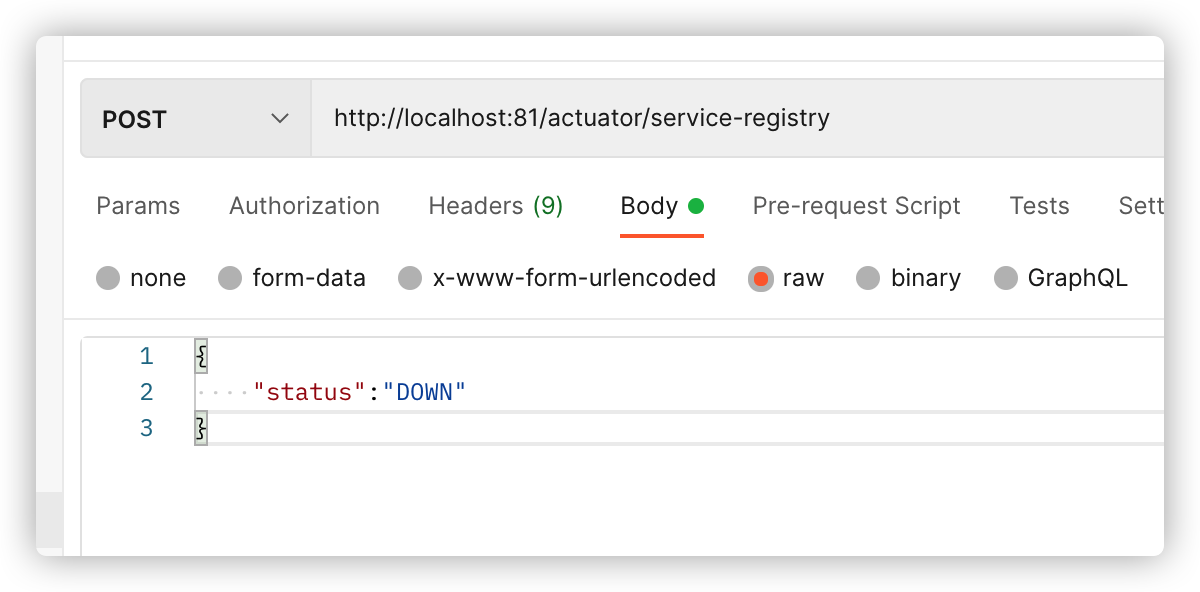Open the Pre-request Script tab

(856, 206)
